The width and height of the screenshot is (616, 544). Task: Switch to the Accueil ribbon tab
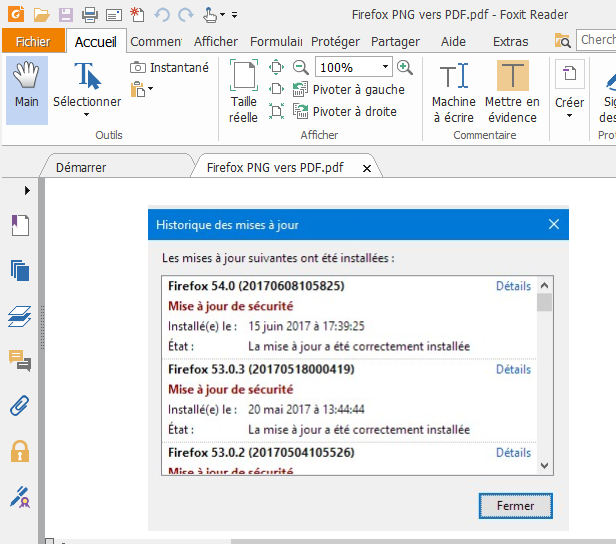[x=95, y=42]
